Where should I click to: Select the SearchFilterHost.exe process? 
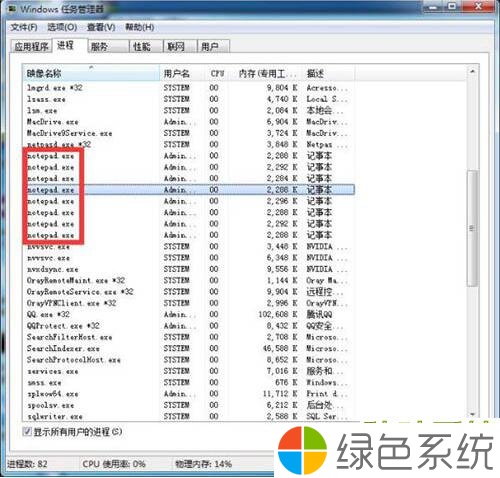click(188, 337)
